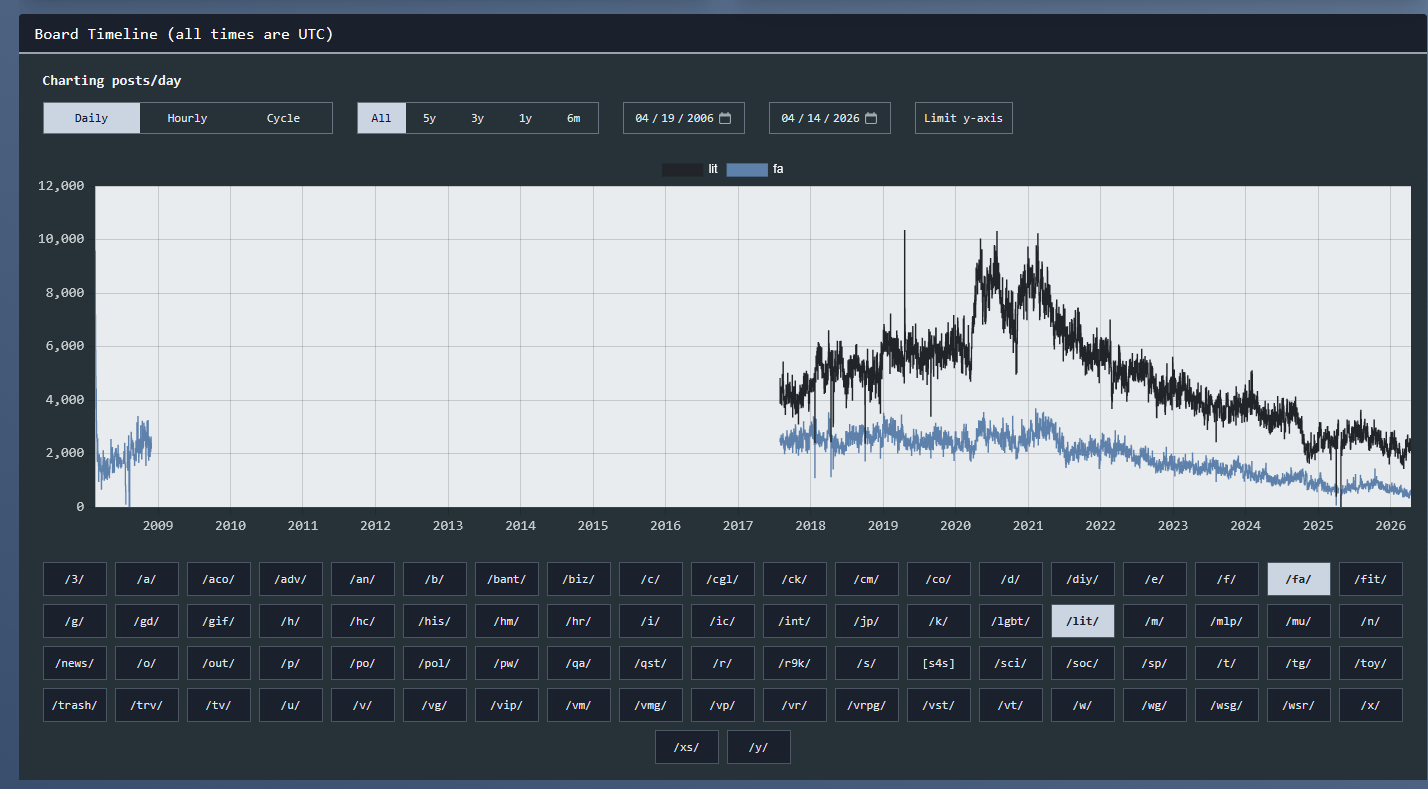Toggle the /fit/ board button
The height and width of the screenshot is (789, 1428).
pyautogui.click(x=1371, y=579)
